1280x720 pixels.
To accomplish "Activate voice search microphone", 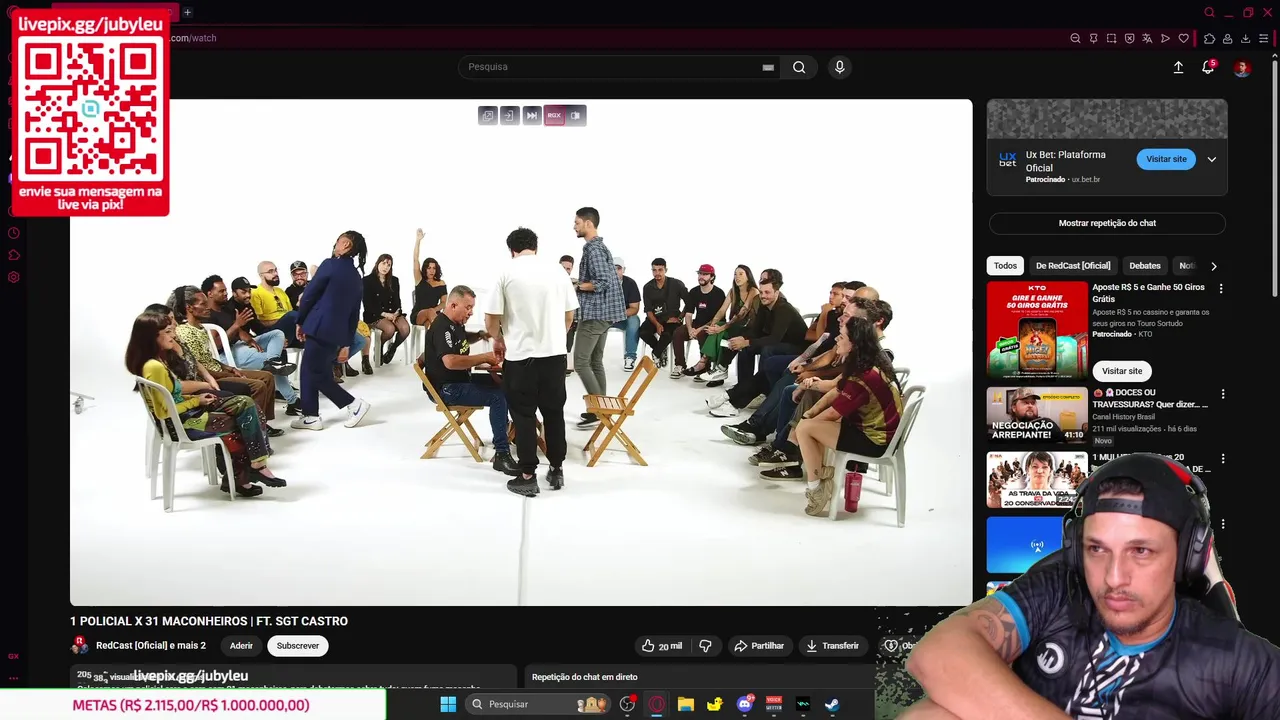I will [839, 67].
